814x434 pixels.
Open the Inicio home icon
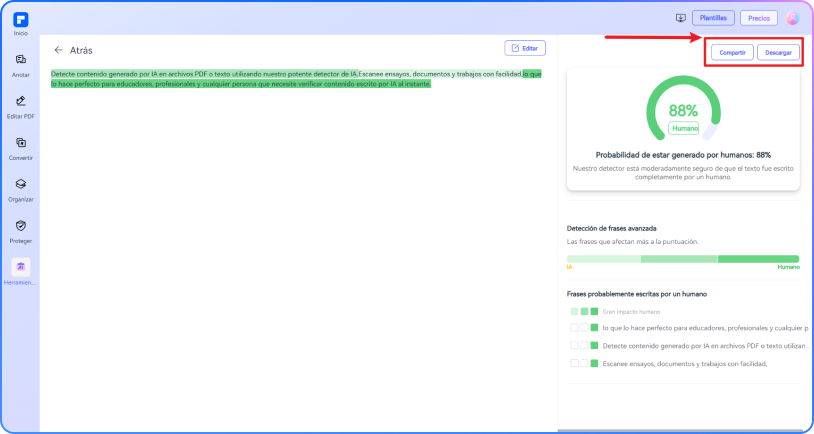tap(21, 24)
